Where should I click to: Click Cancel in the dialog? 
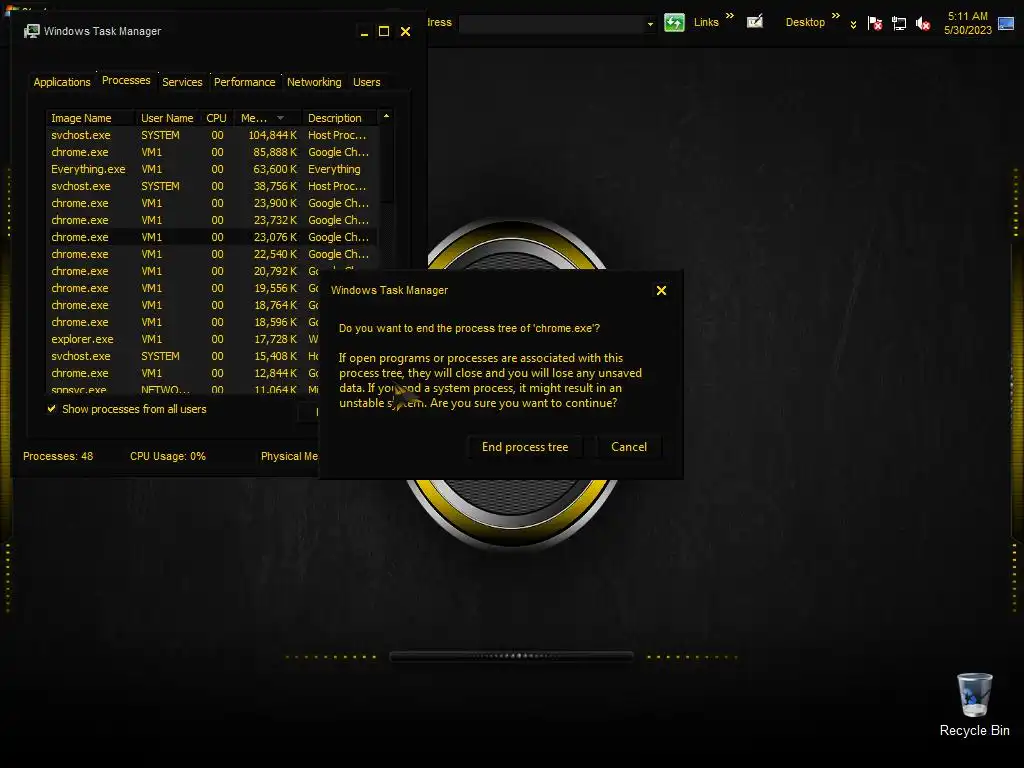coord(629,447)
